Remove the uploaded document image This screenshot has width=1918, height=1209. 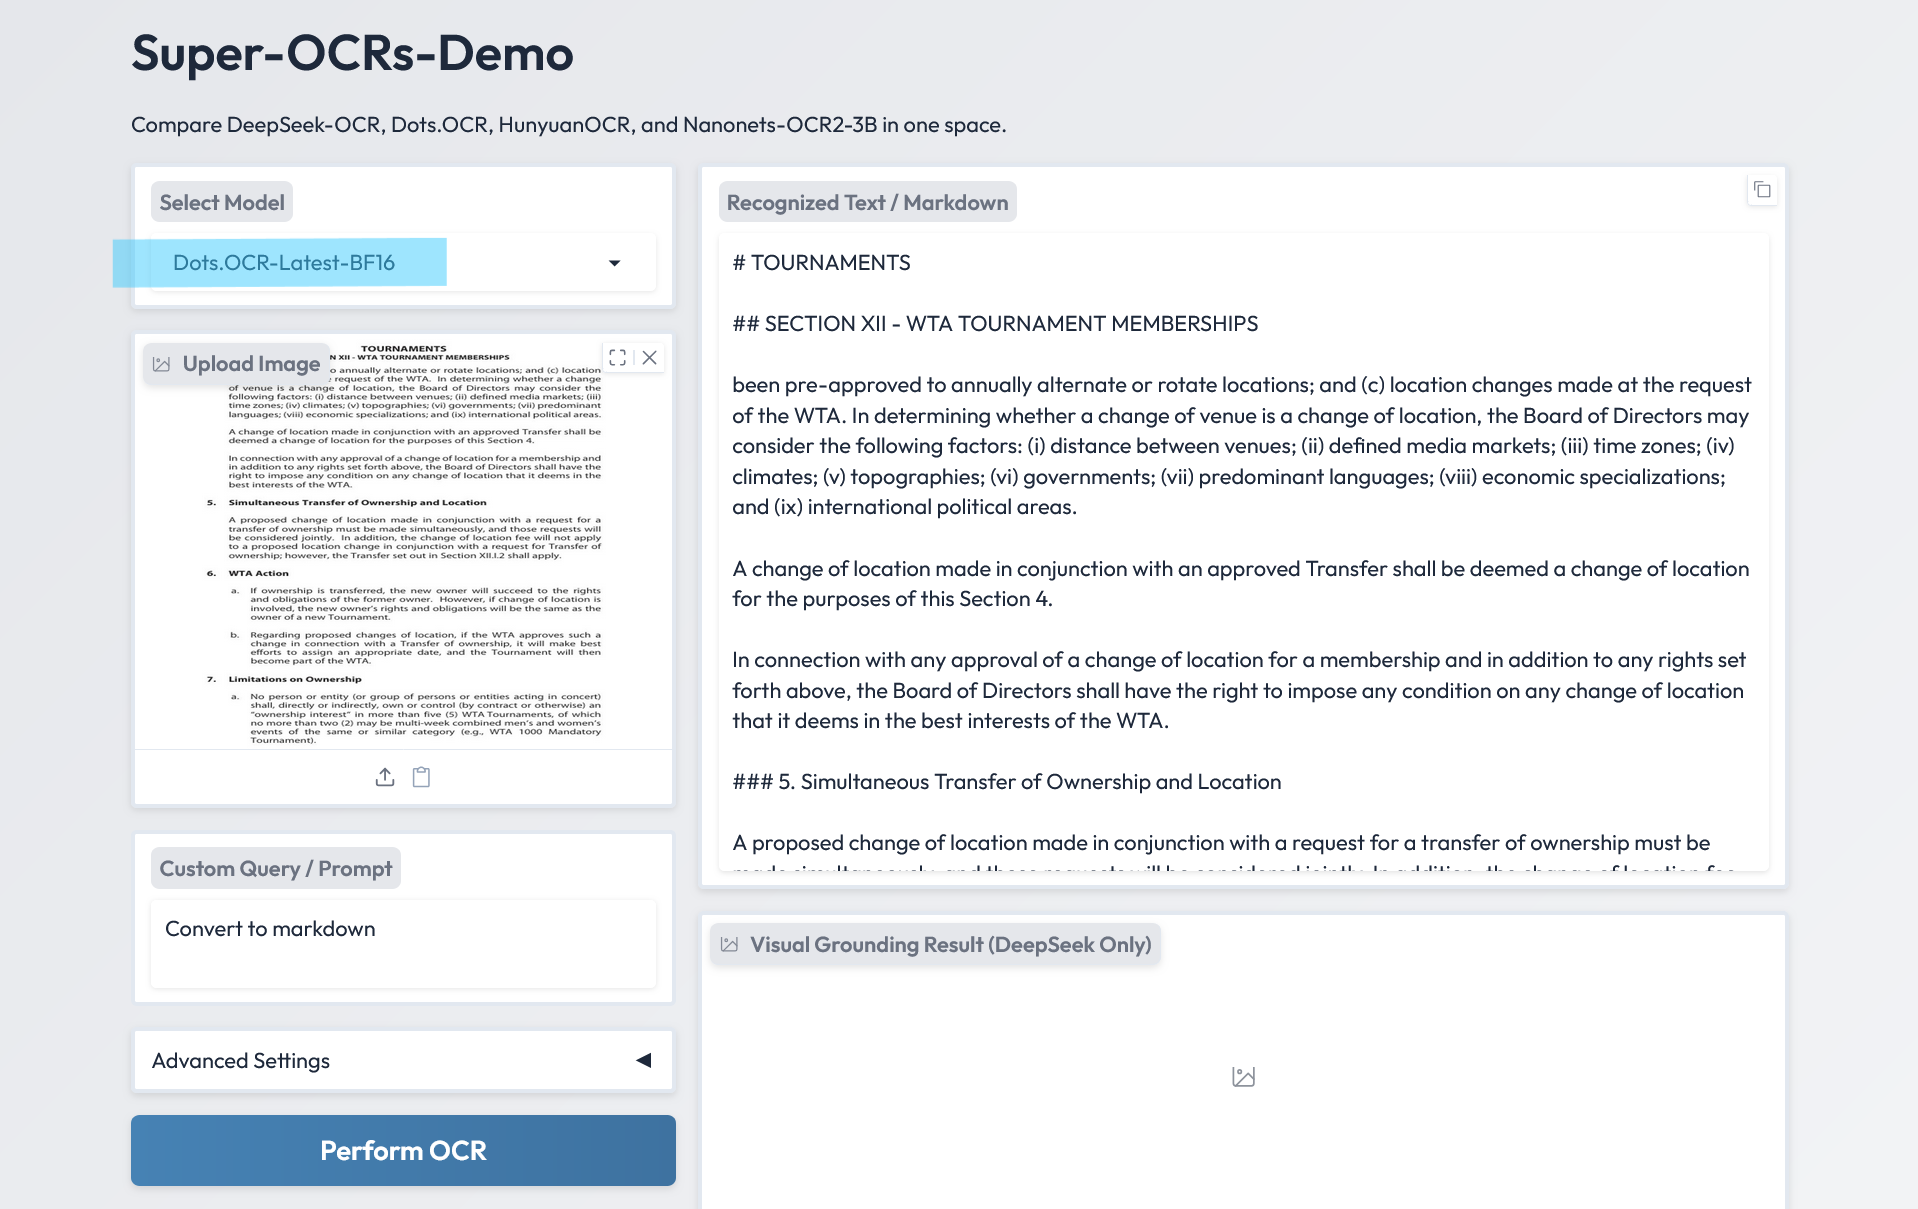[x=650, y=358]
